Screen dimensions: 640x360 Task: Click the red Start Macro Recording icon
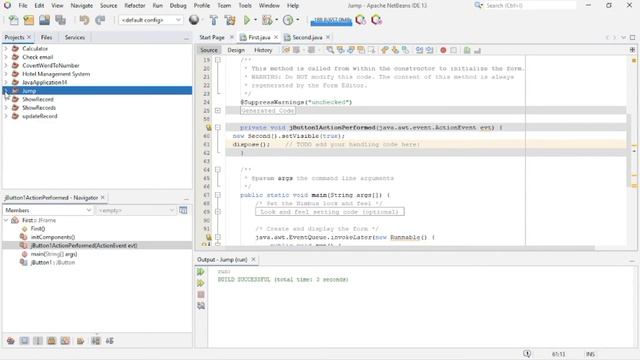tap(443, 50)
